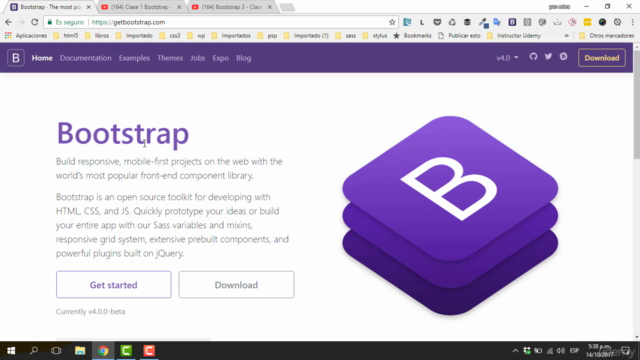Click the Google Translate extension icon

click(x=497, y=22)
